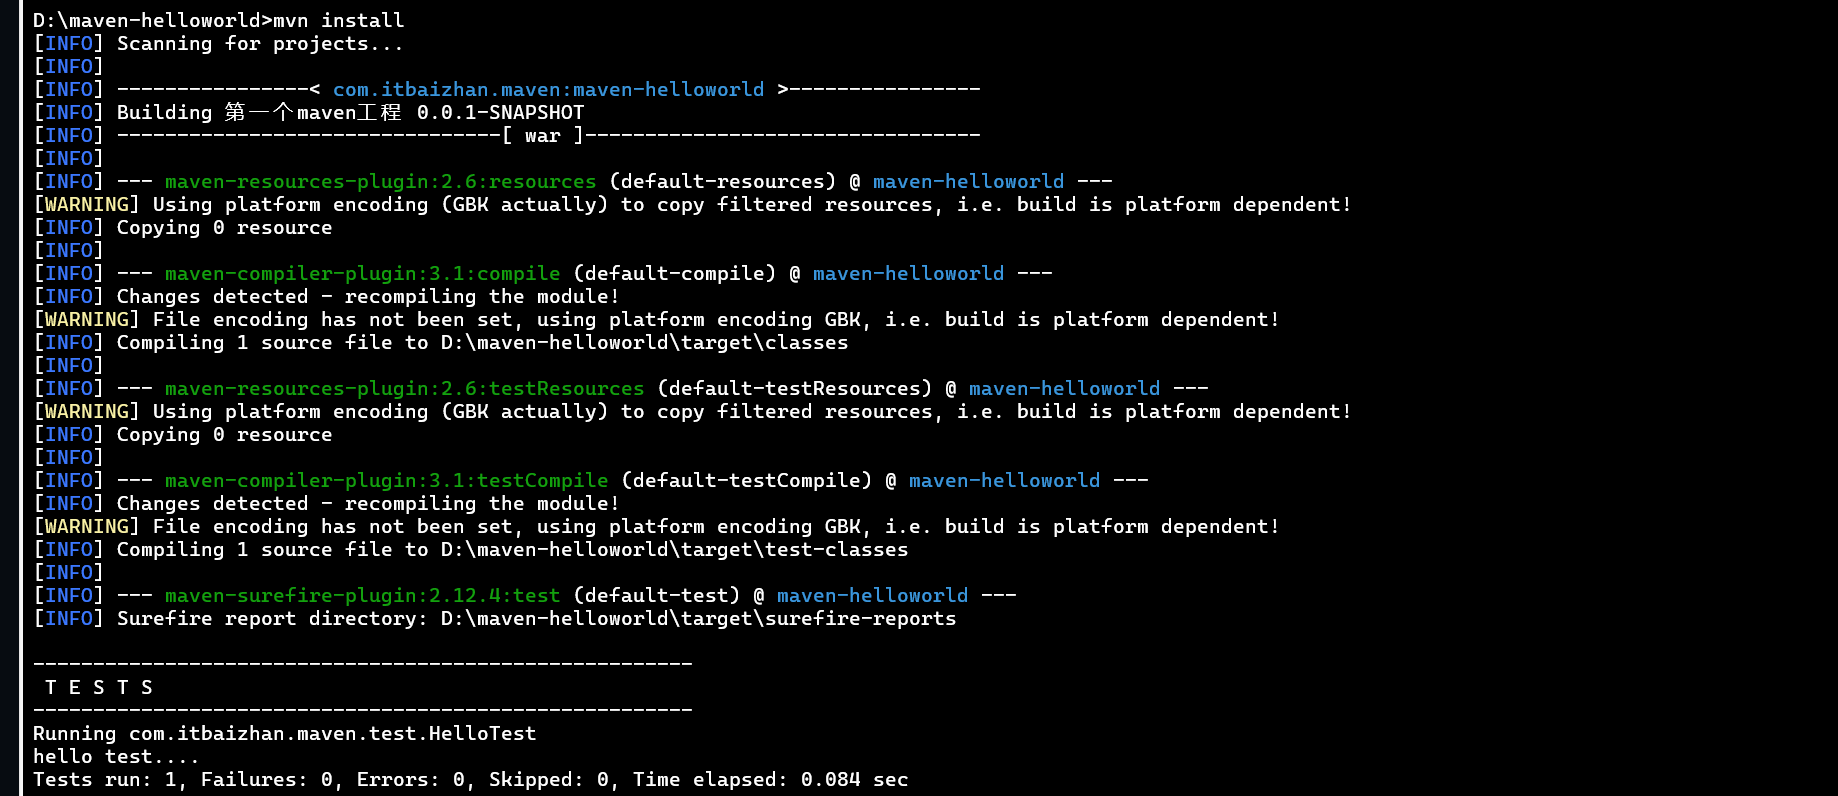Click the "T E S T S" header
This screenshot has width=1838, height=796.
tap(99, 687)
